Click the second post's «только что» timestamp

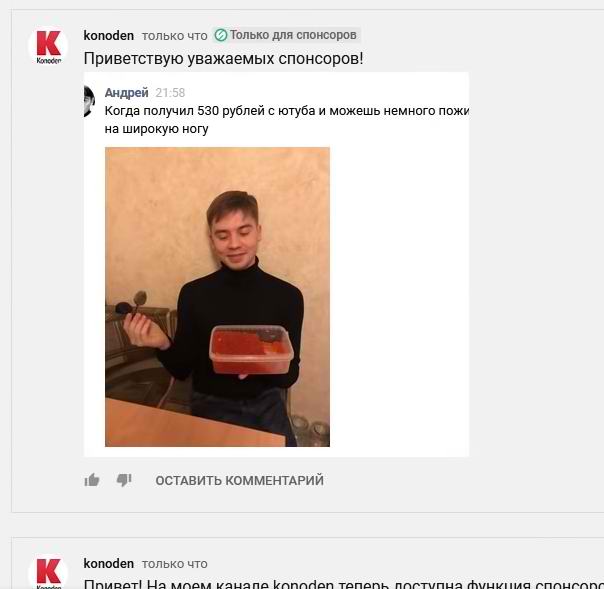[174, 564]
